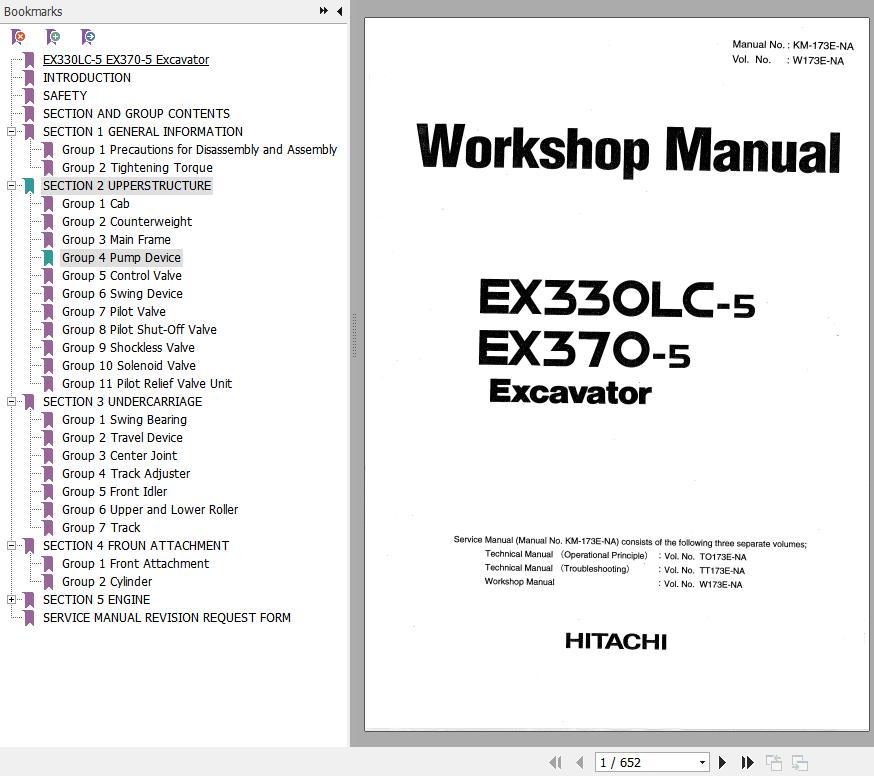874x776 pixels.
Task: Collapse SECTION 4 FROUN ATTACHMENT tree node
Action: 11,545
